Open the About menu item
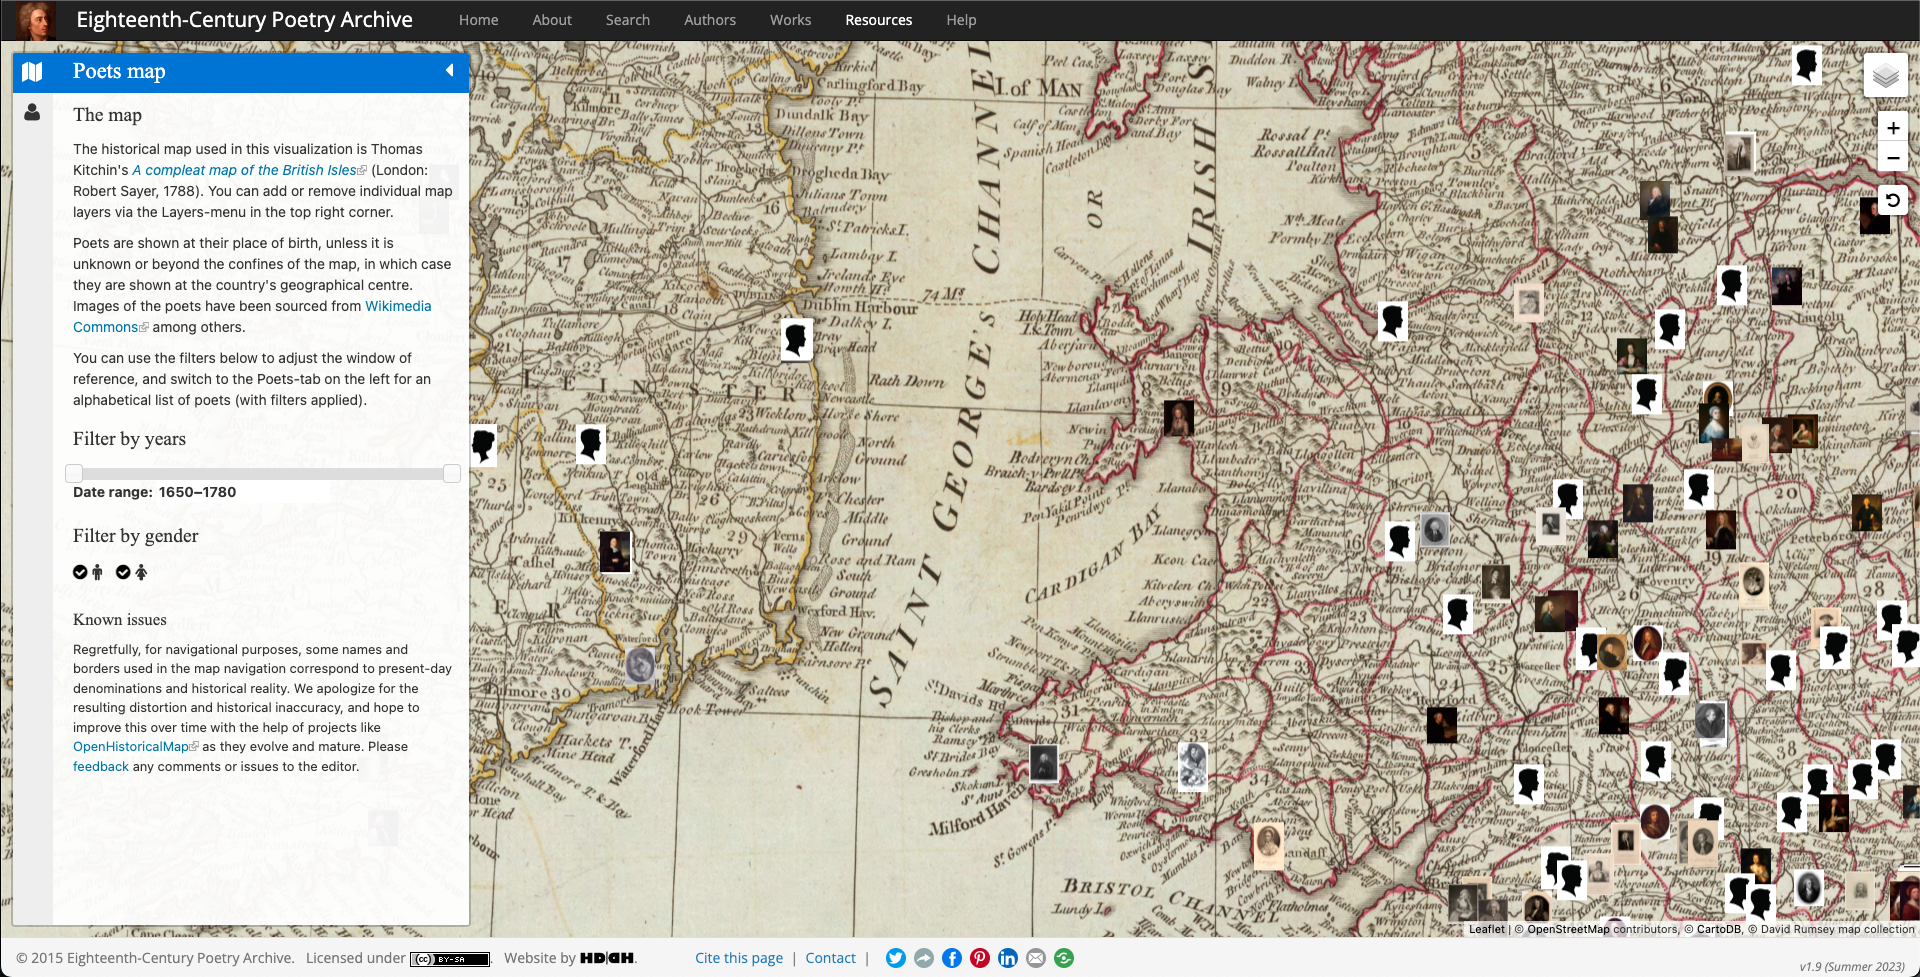The height and width of the screenshot is (977, 1920). [552, 20]
